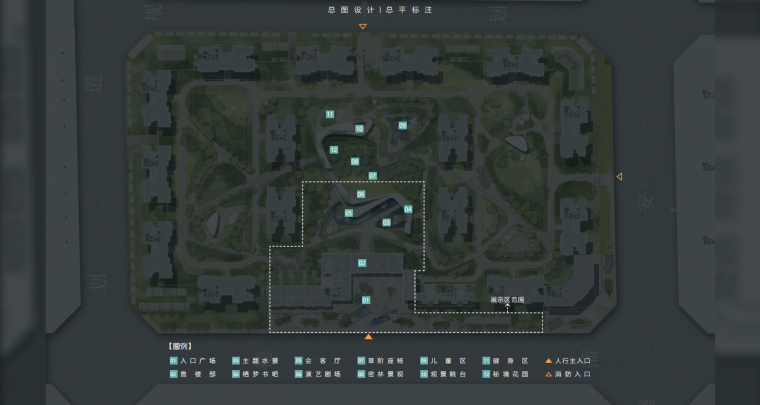Click map marker 07 on the site plan
Viewport: 760px width, 405px height.
372,176
